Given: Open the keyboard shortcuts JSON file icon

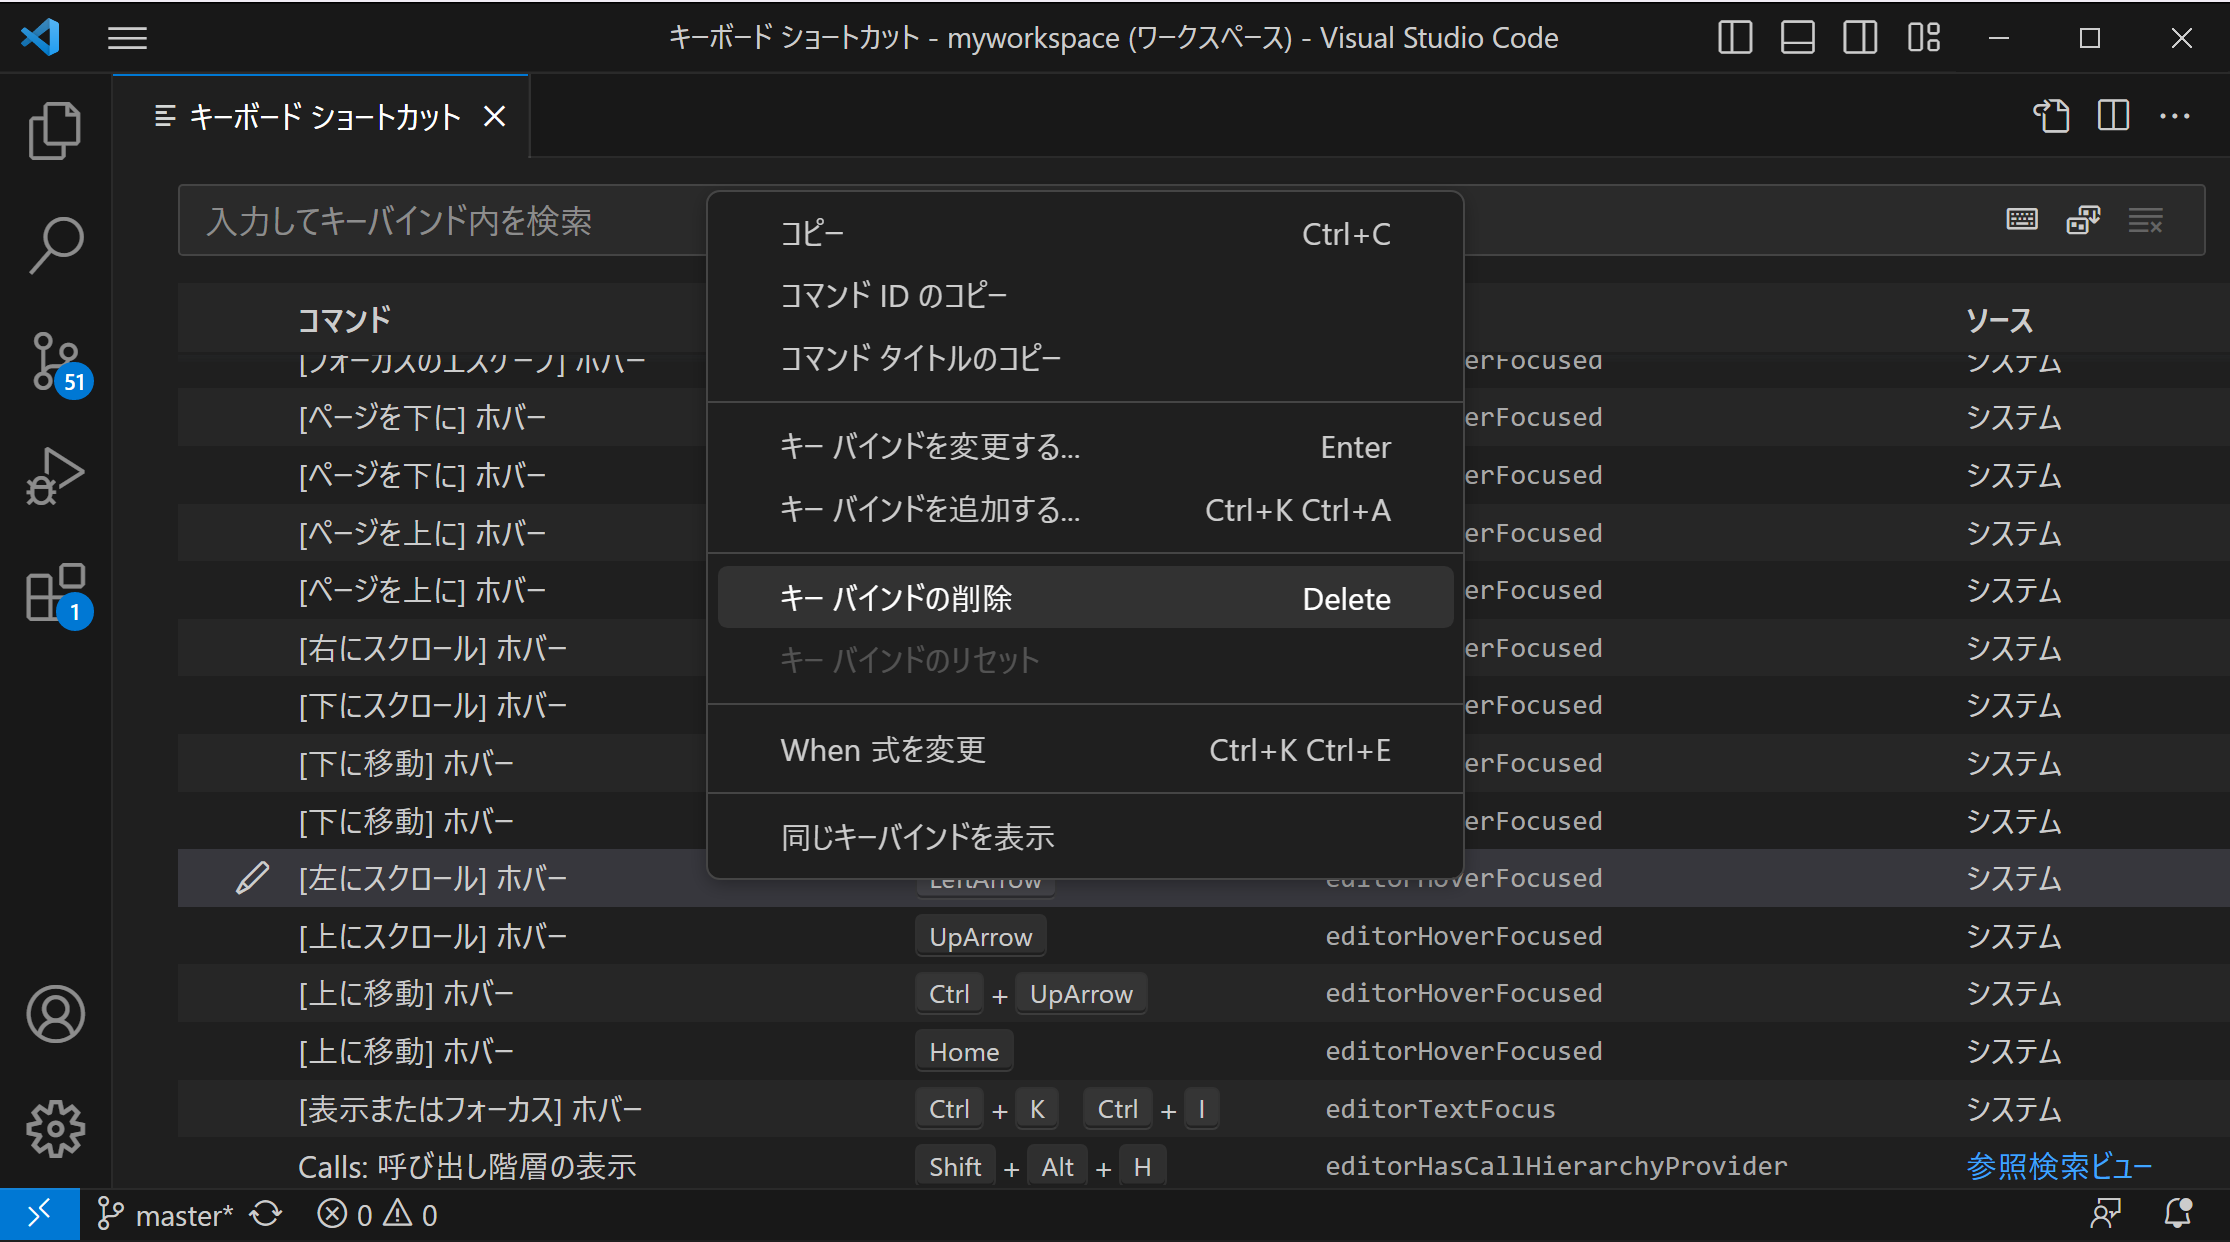Looking at the screenshot, I should click(x=2051, y=116).
